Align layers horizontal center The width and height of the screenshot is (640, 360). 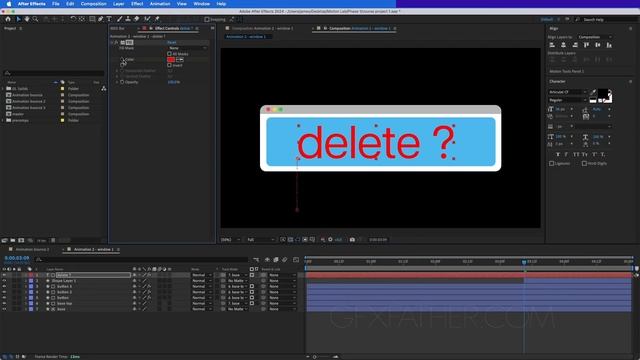click(563, 45)
